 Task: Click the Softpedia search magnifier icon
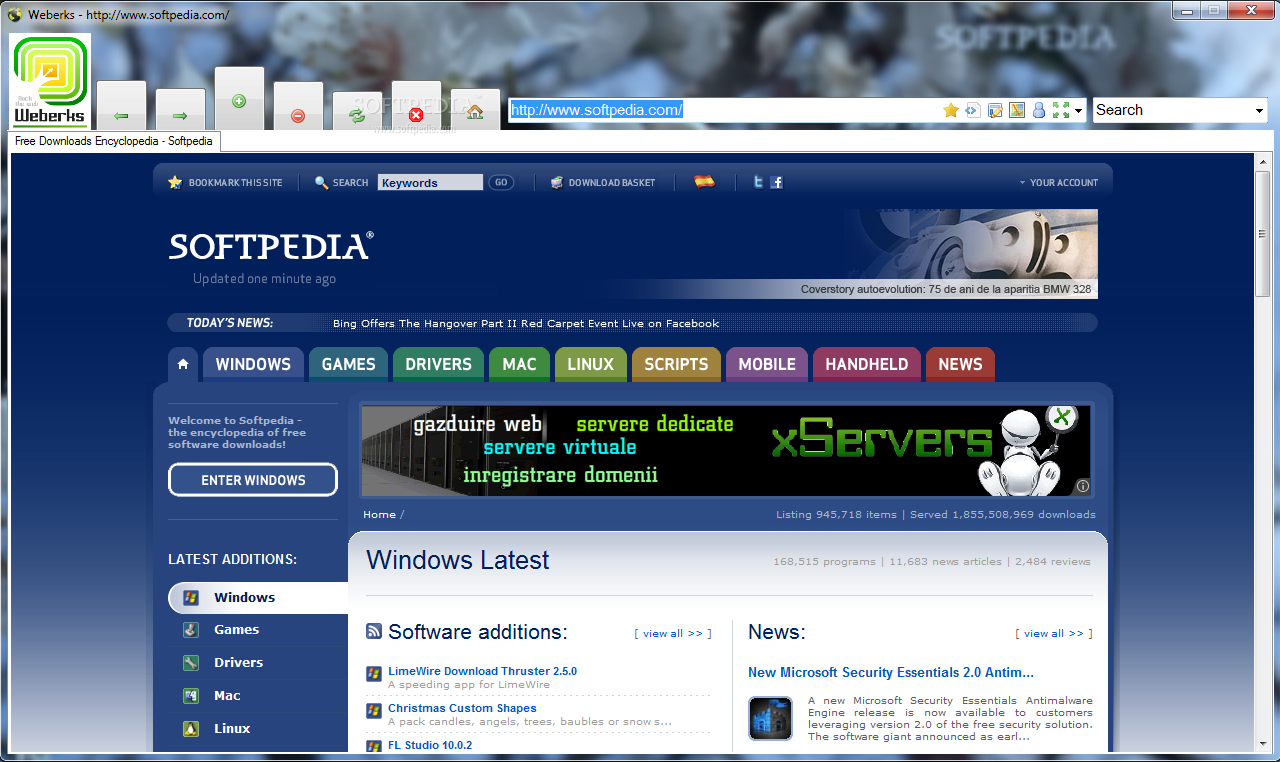tap(321, 182)
